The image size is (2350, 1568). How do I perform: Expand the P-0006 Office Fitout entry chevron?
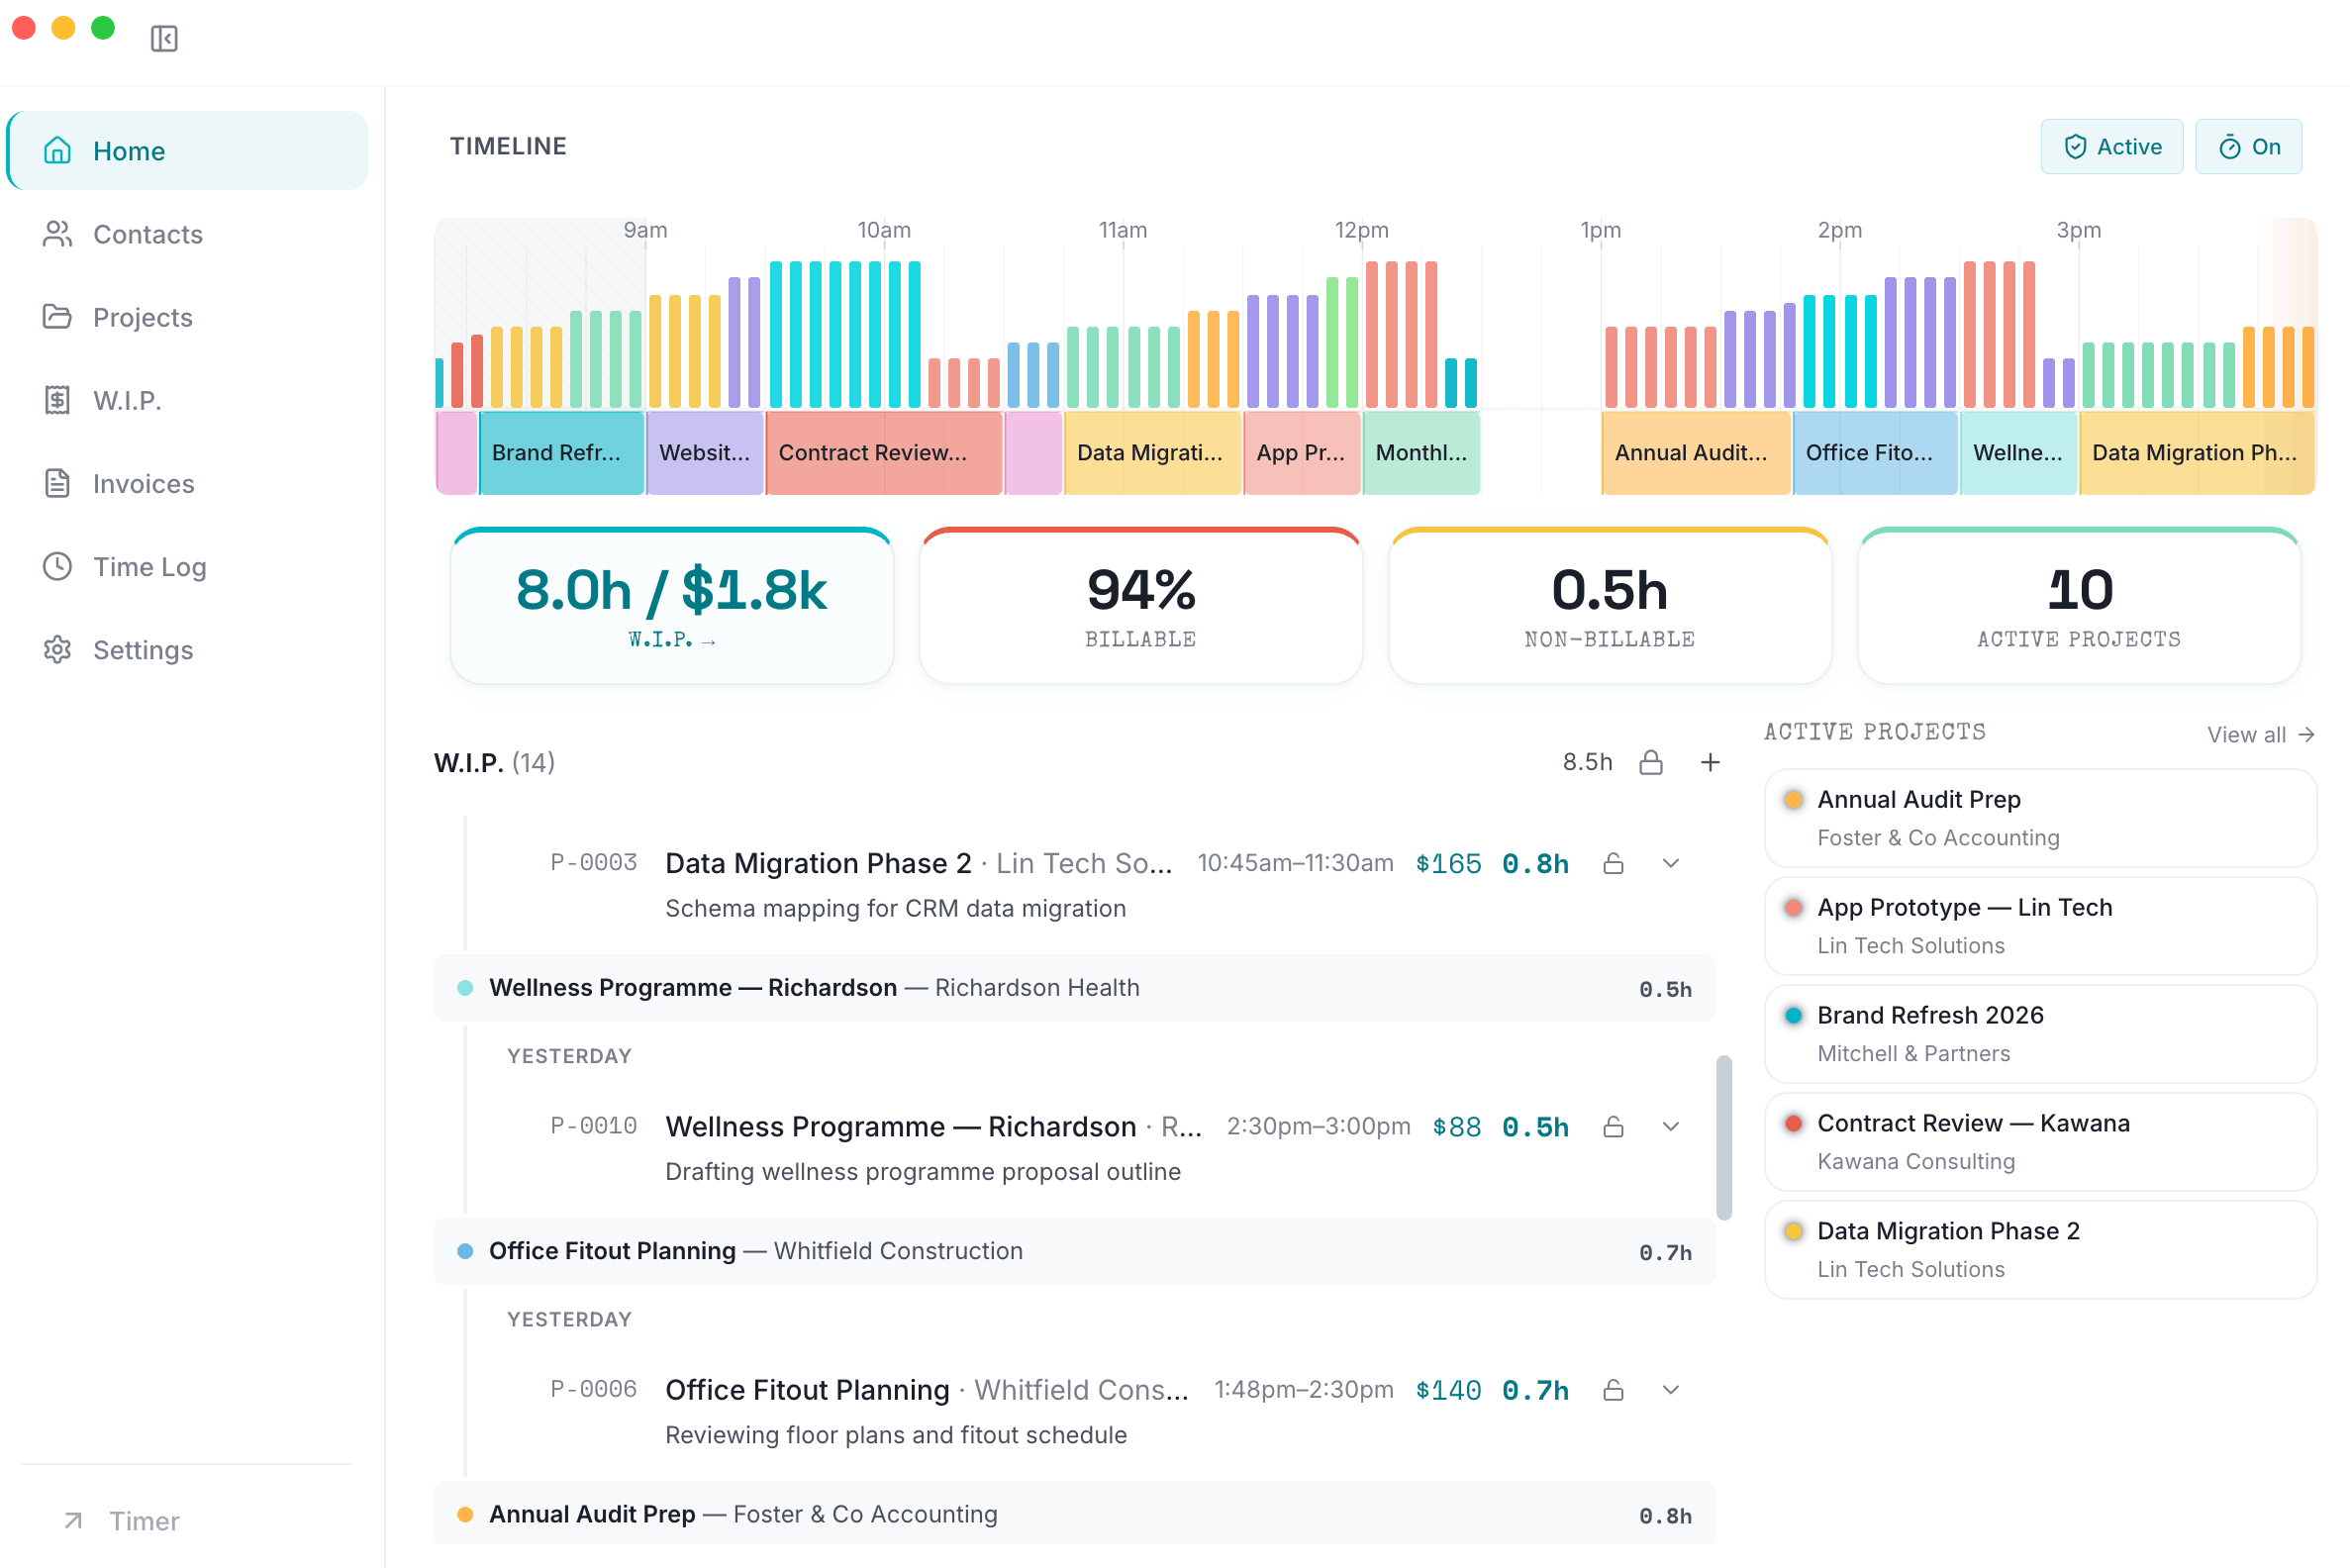[1670, 1390]
